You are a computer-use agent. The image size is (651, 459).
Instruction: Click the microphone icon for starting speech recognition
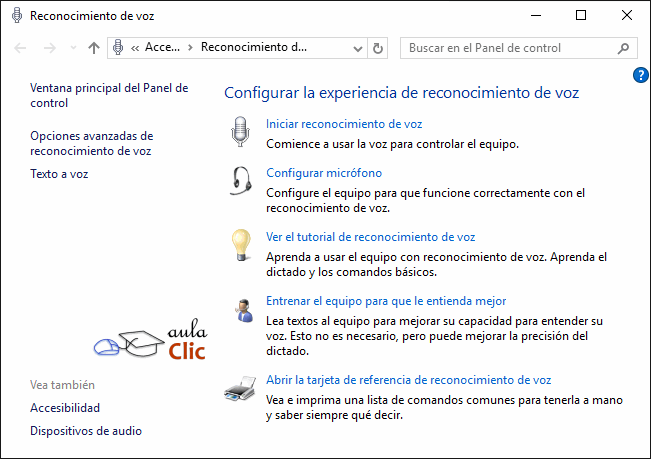click(239, 132)
